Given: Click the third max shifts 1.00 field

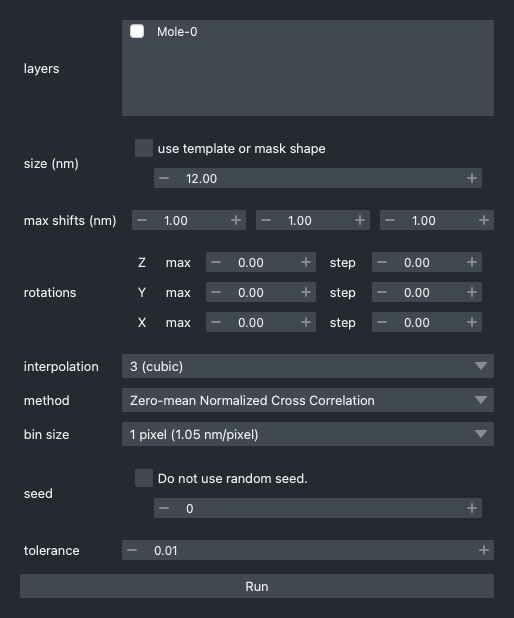Looking at the screenshot, I should point(437,220).
